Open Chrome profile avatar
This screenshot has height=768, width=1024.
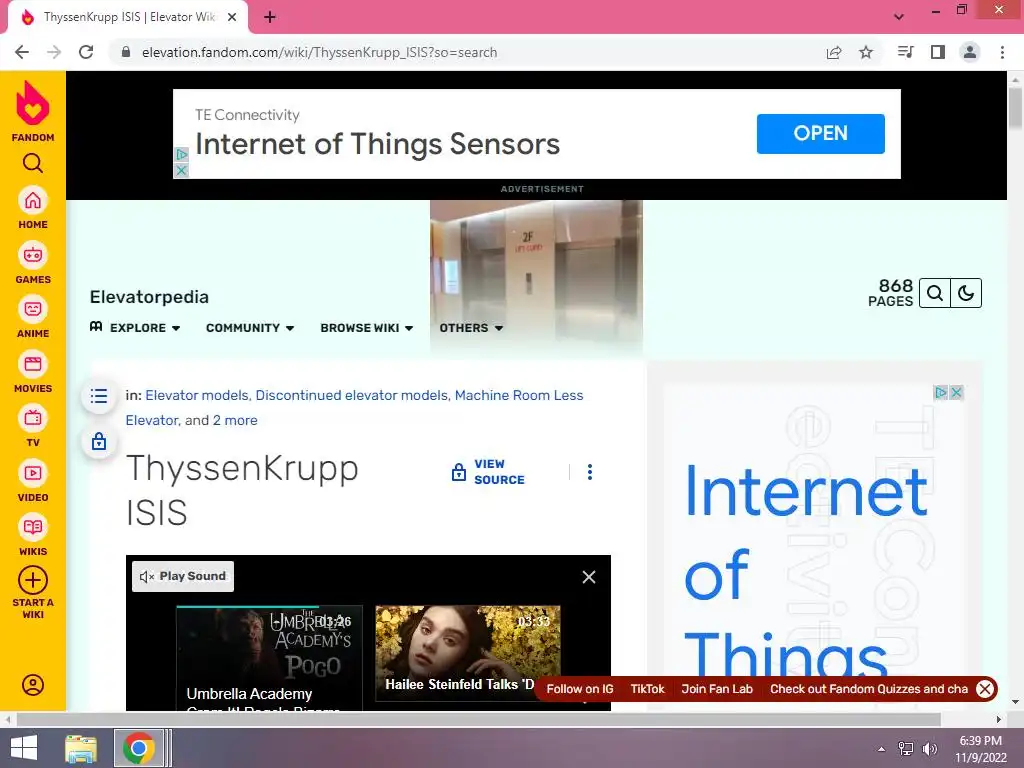(x=970, y=52)
